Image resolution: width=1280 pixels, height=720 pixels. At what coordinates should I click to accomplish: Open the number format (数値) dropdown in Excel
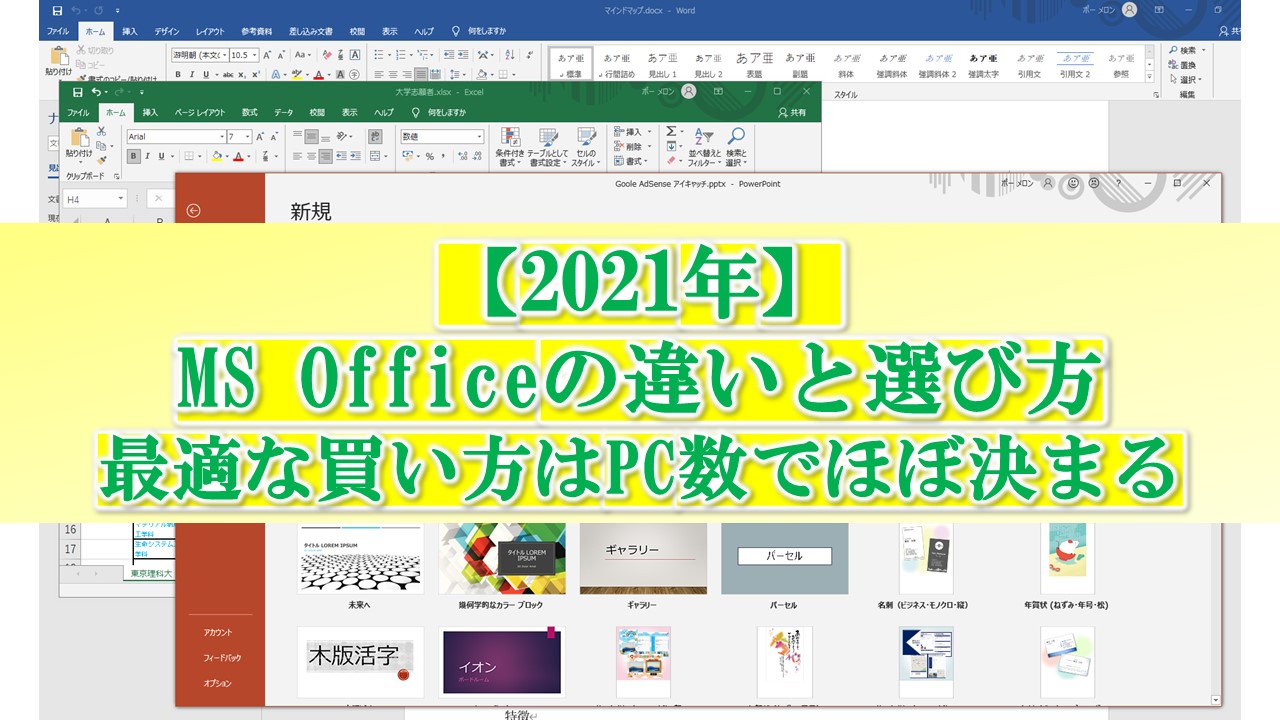point(479,136)
